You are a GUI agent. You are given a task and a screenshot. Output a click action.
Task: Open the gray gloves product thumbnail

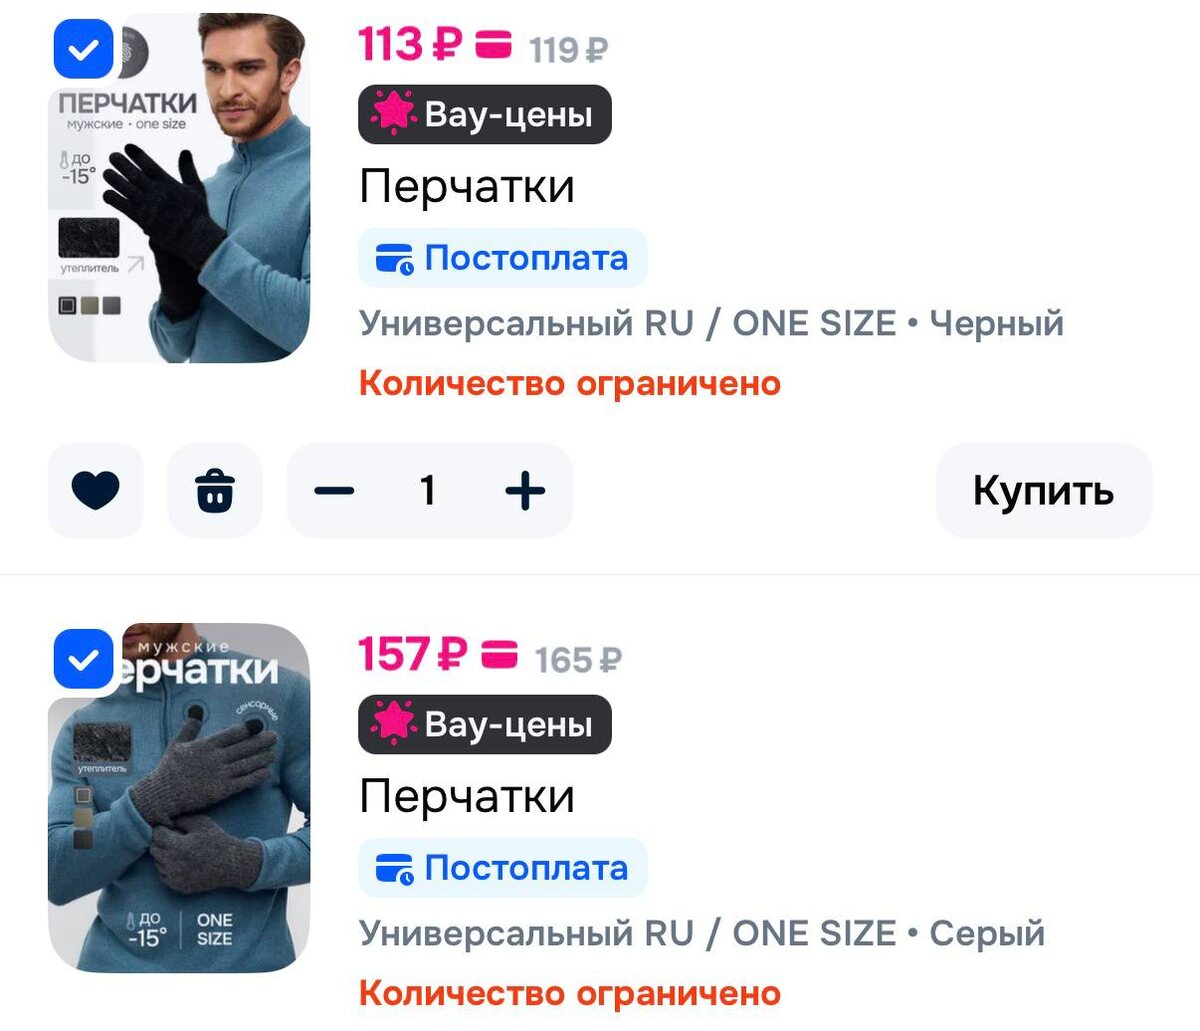click(x=179, y=798)
